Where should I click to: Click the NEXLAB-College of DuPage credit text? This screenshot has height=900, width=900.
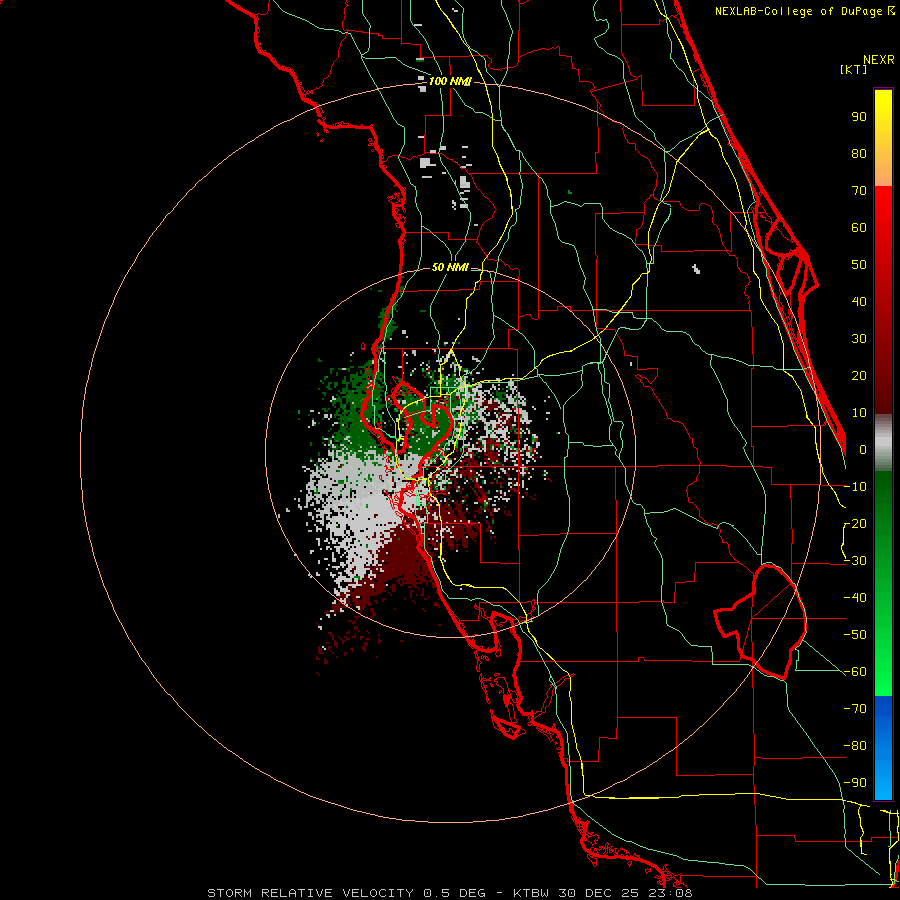point(804,11)
